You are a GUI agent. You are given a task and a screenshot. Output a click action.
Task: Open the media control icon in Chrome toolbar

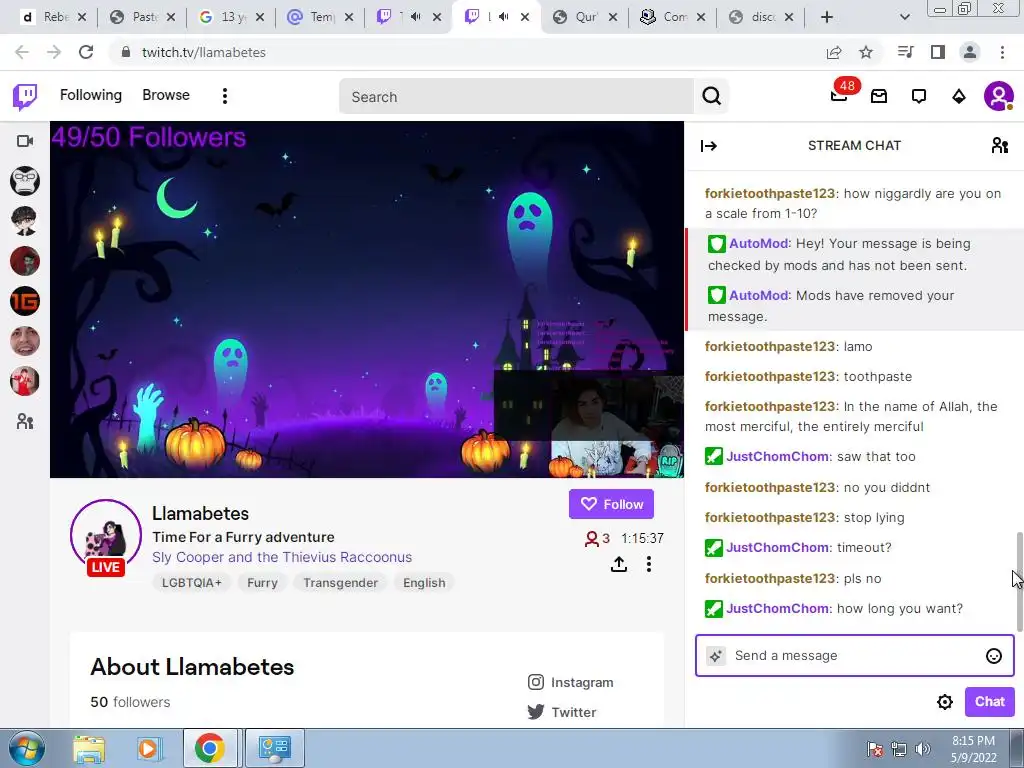coord(906,52)
